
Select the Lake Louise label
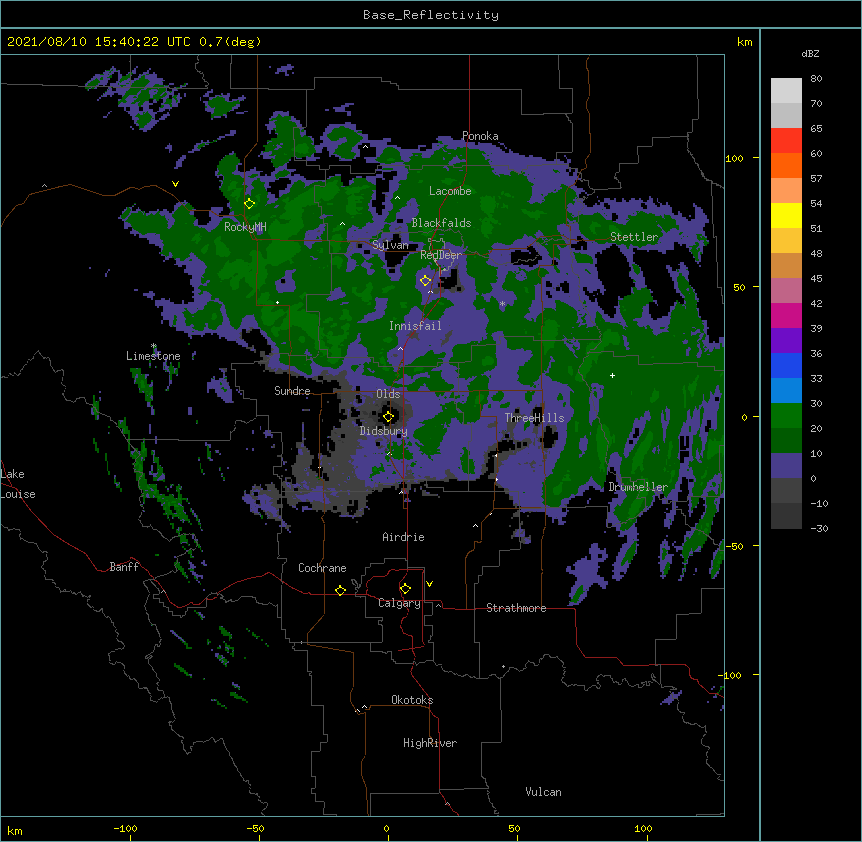pos(18,484)
